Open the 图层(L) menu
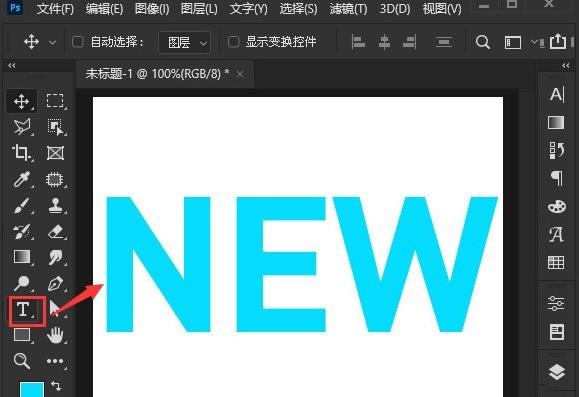 coord(199,8)
